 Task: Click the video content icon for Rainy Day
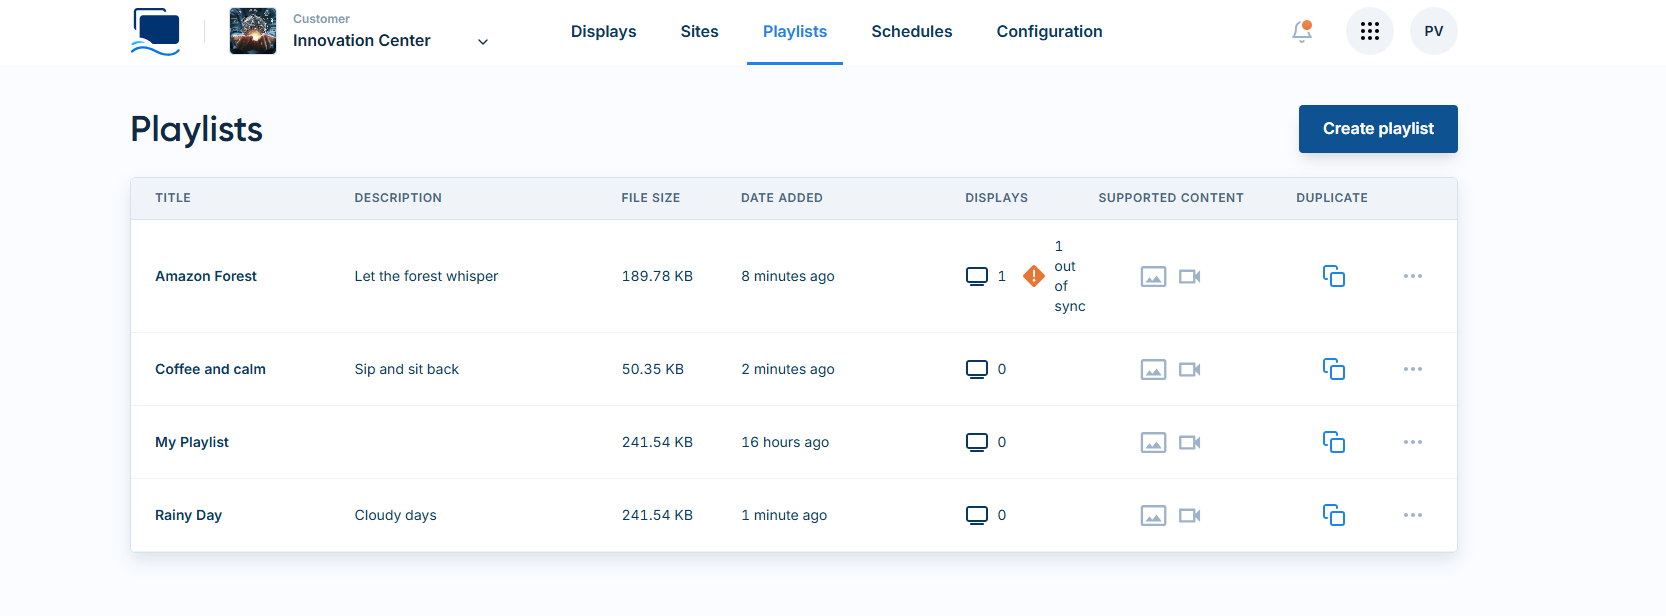pos(1189,516)
